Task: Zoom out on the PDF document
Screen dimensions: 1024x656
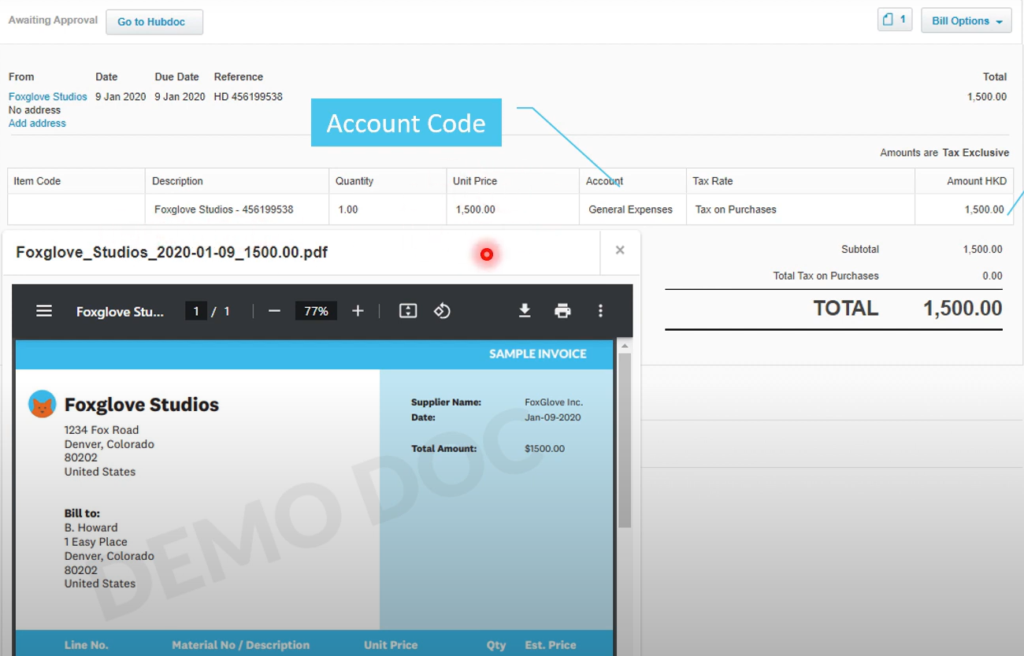Action: tap(274, 310)
